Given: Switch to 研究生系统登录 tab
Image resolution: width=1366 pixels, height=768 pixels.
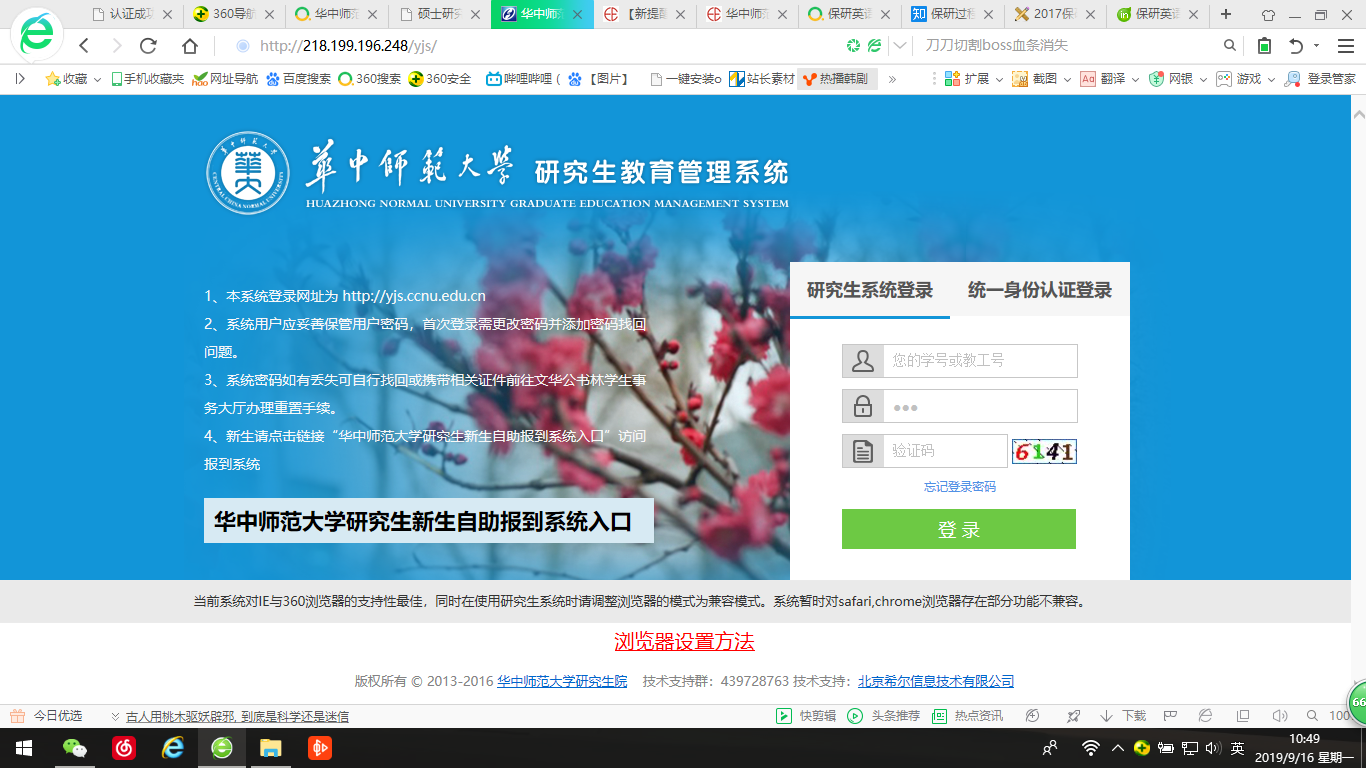Looking at the screenshot, I should (x=870, y=290).
